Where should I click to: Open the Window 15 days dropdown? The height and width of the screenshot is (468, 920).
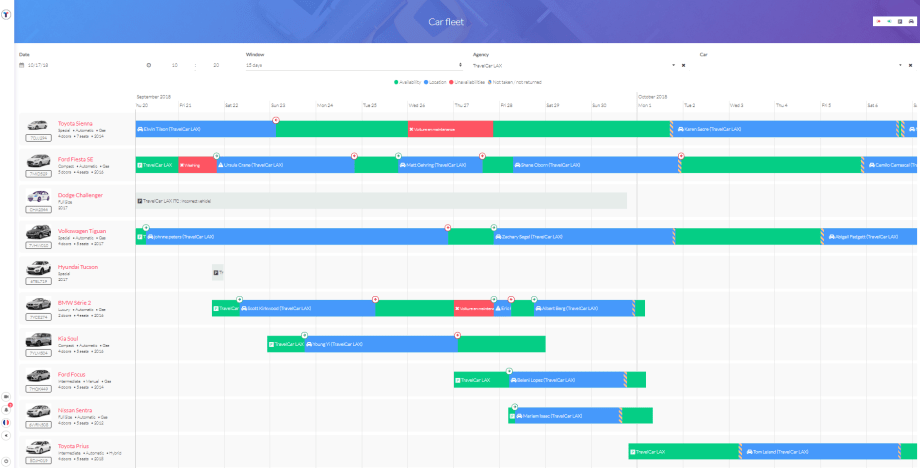click(356, 65)
